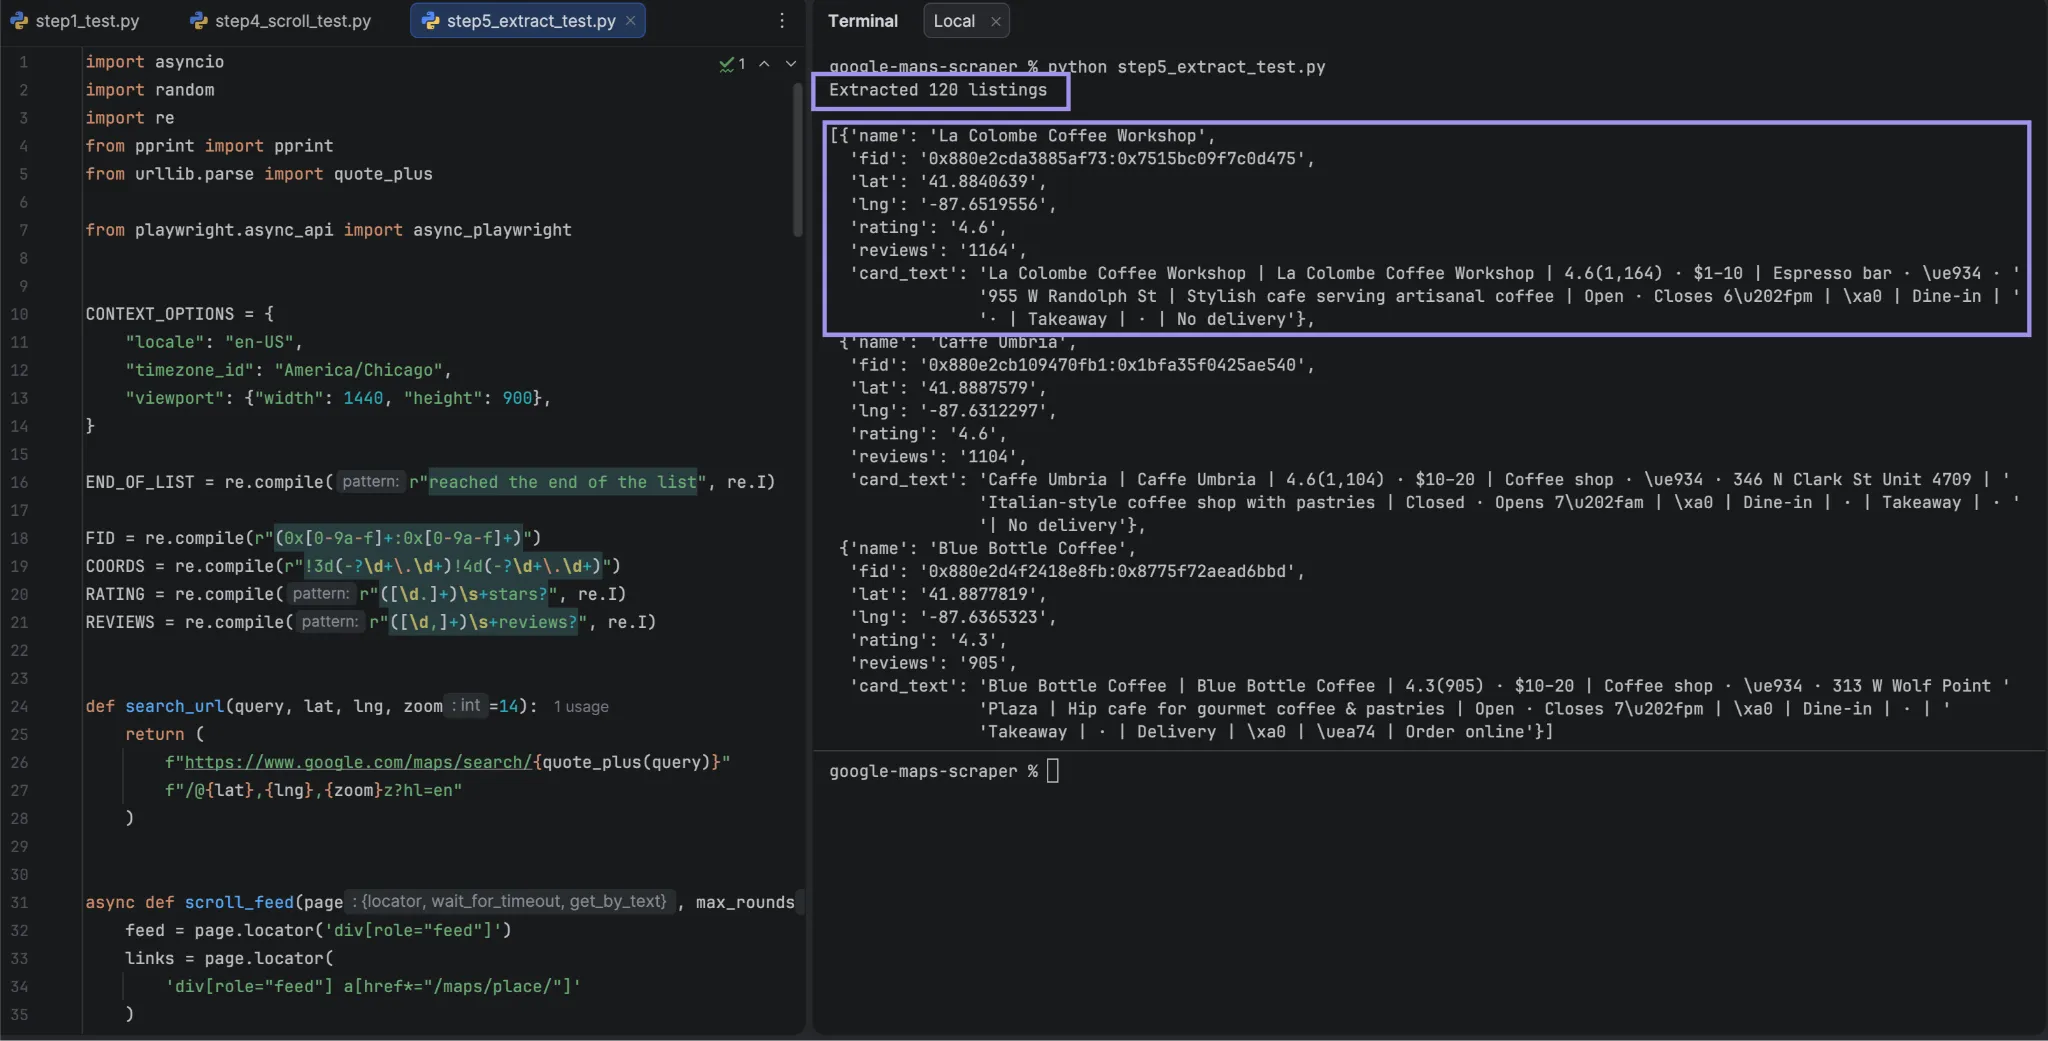
Task: Click the ': int' type hint after zoom
Action: (x=466, y=706)
